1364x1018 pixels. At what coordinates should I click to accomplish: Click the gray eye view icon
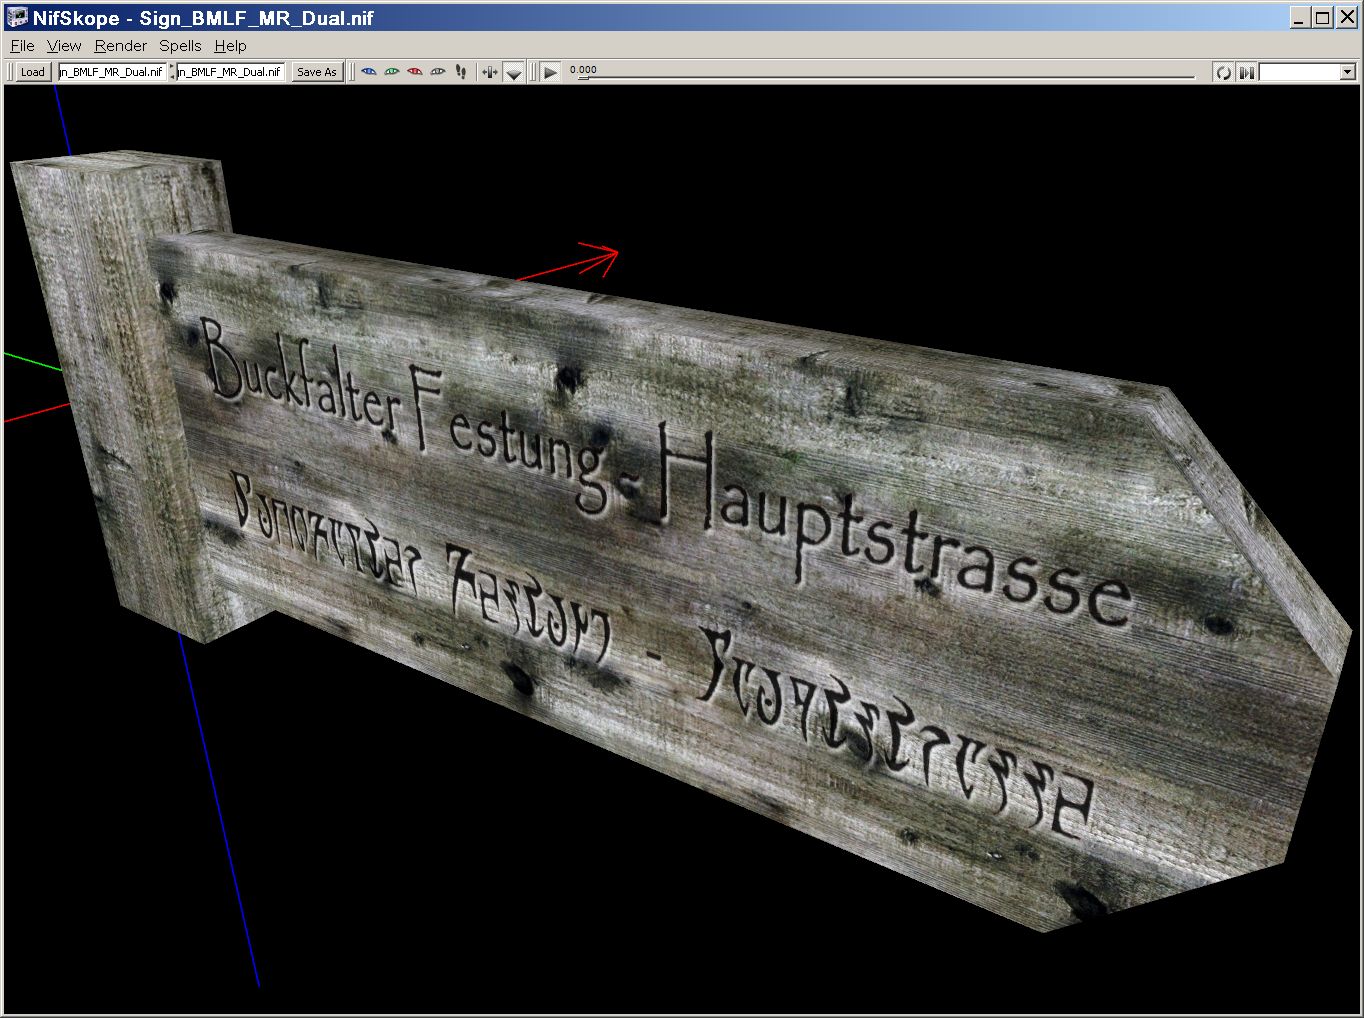pos(438,72)
